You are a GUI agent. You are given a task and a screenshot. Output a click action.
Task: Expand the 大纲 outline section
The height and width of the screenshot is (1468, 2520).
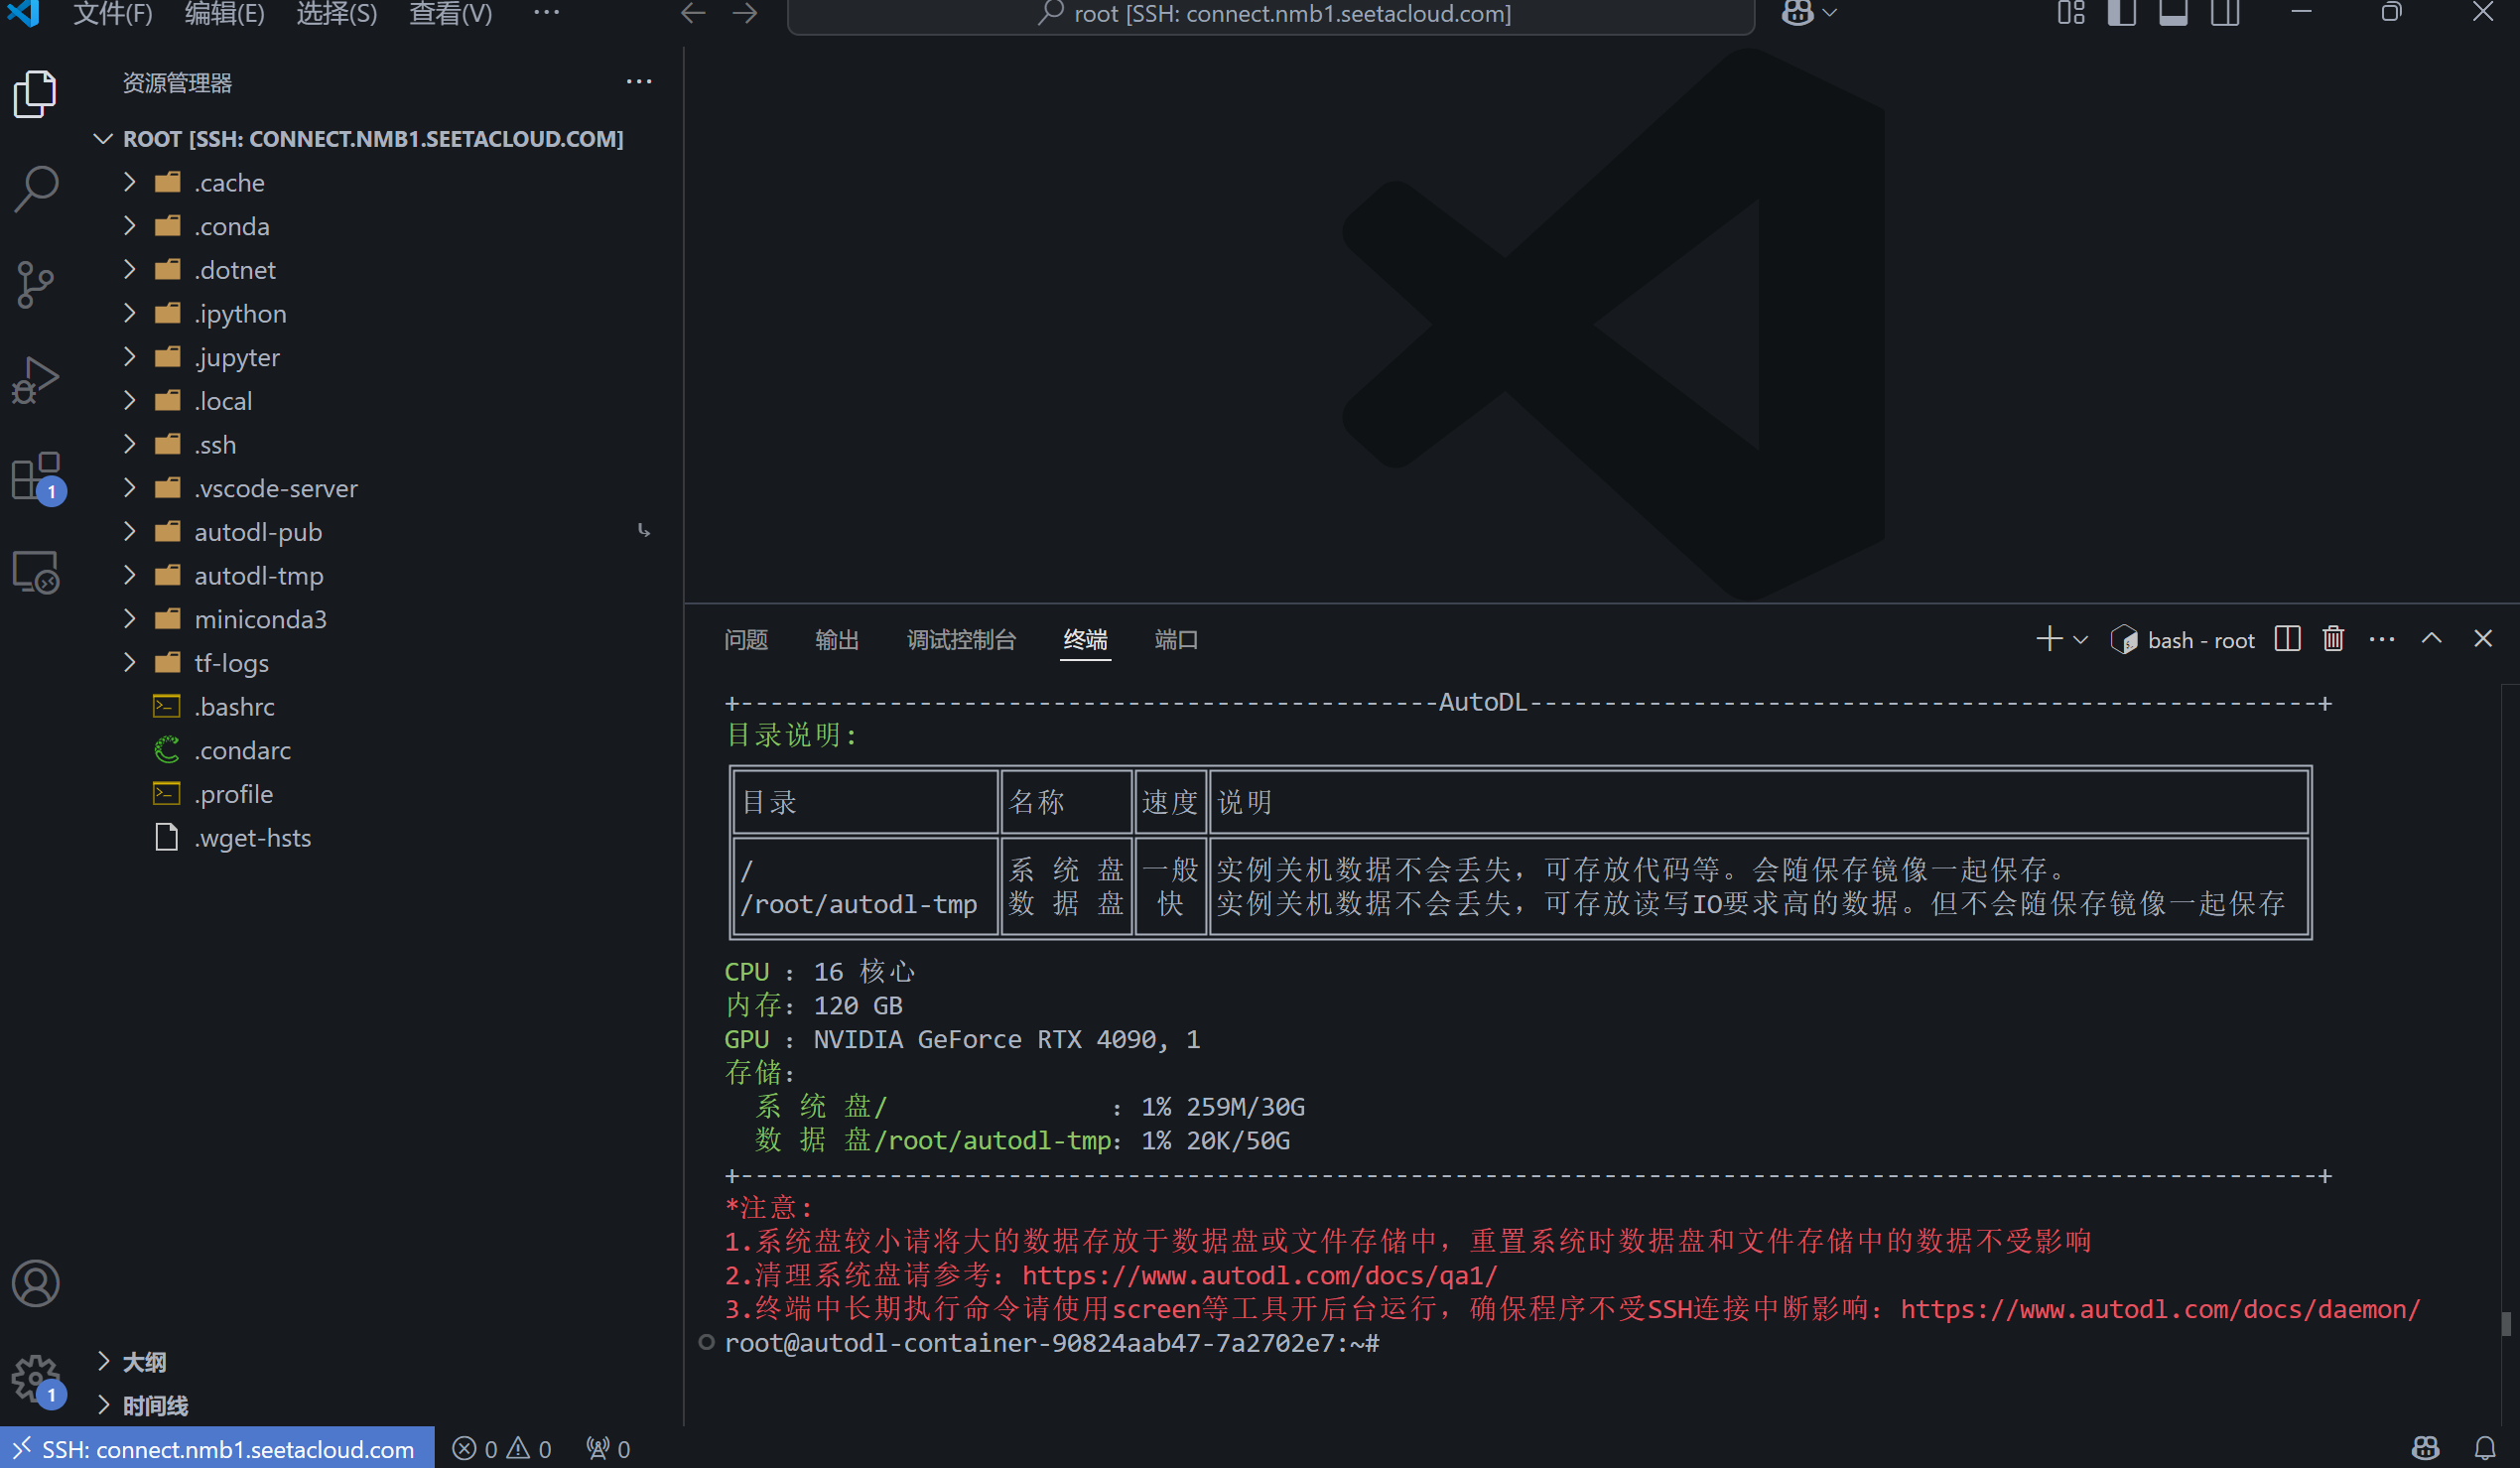(x=145, y=1361)
